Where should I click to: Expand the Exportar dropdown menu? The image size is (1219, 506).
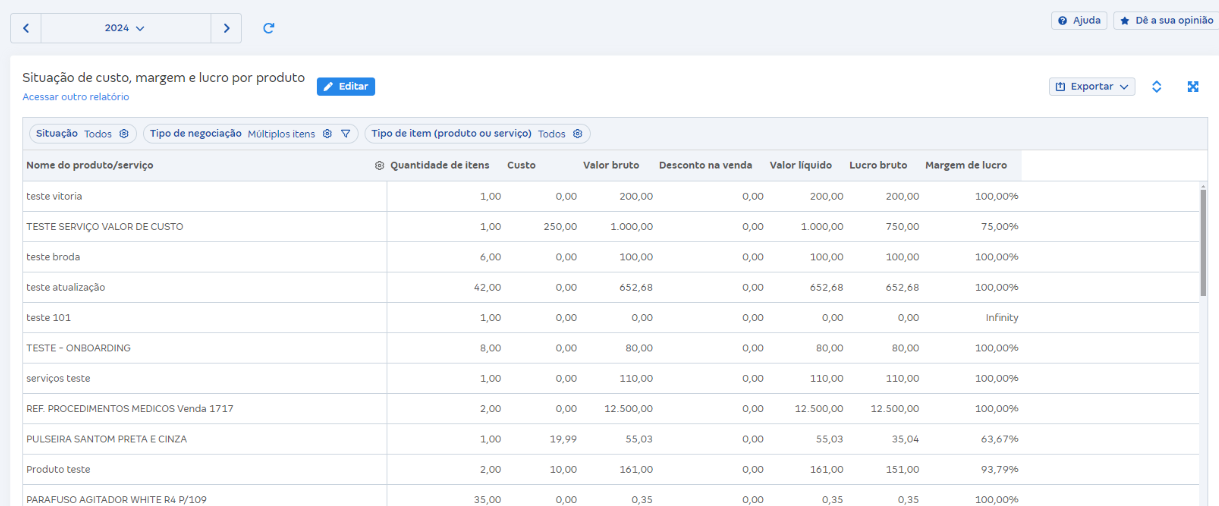(1092, 87)
